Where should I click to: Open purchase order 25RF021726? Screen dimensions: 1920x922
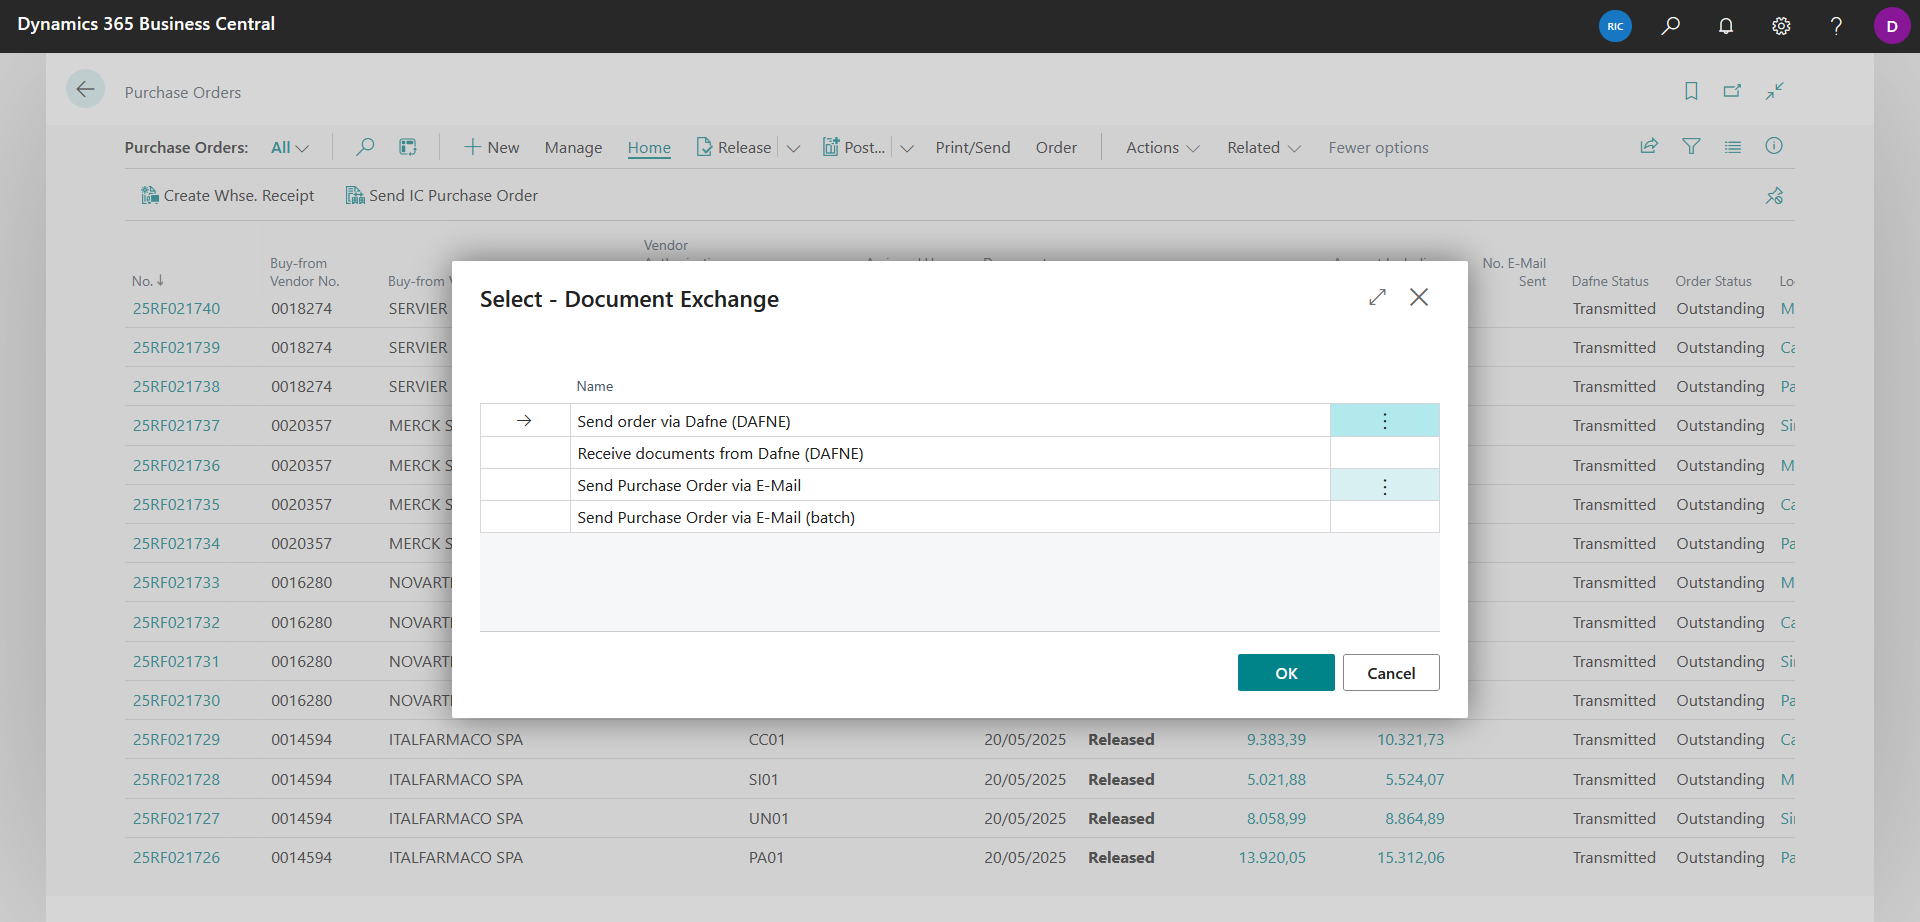177,857
